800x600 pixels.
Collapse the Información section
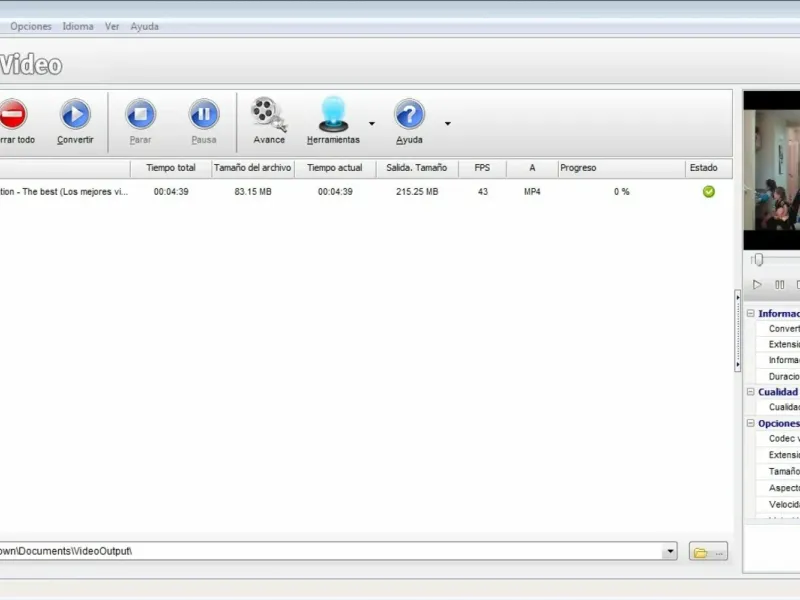[751, 313]
